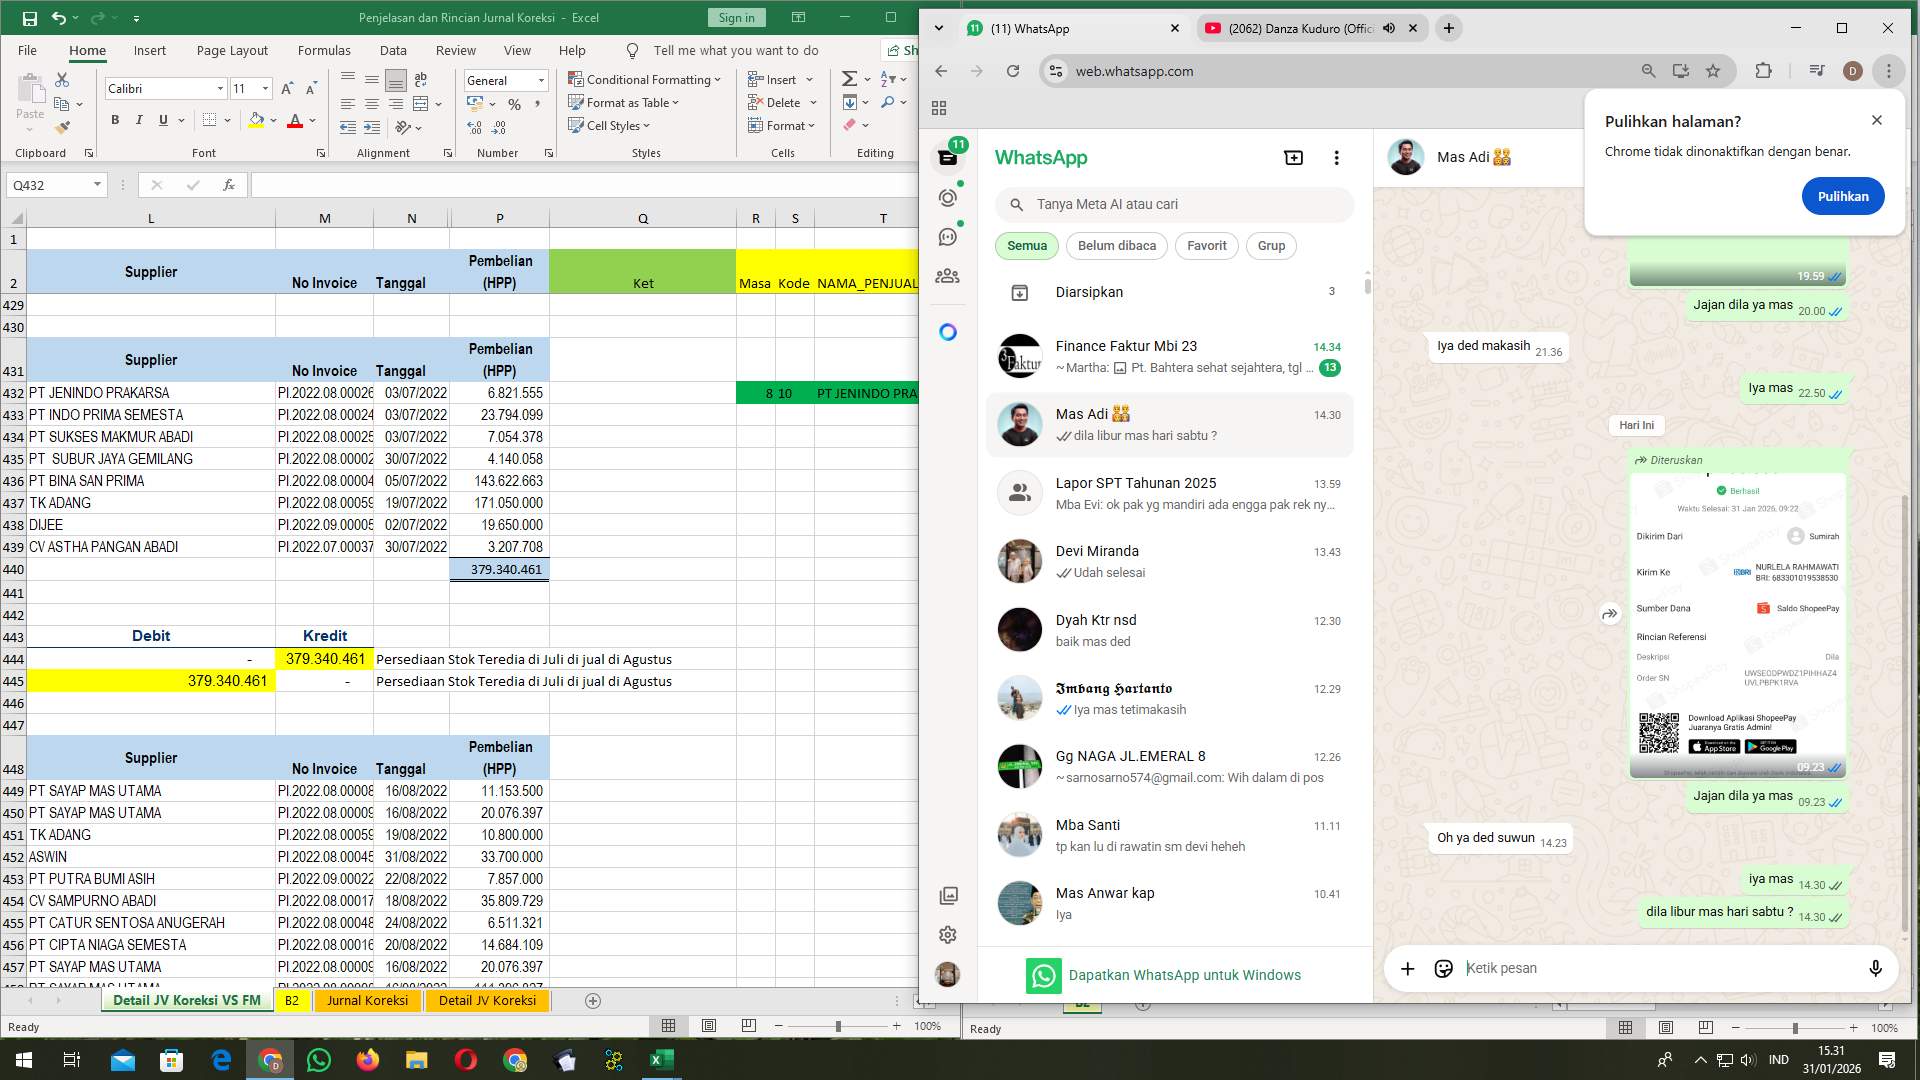Click the Pulihkan button
The width and height of the screenshot is (1920, 1080).
tap(1842, 196)
